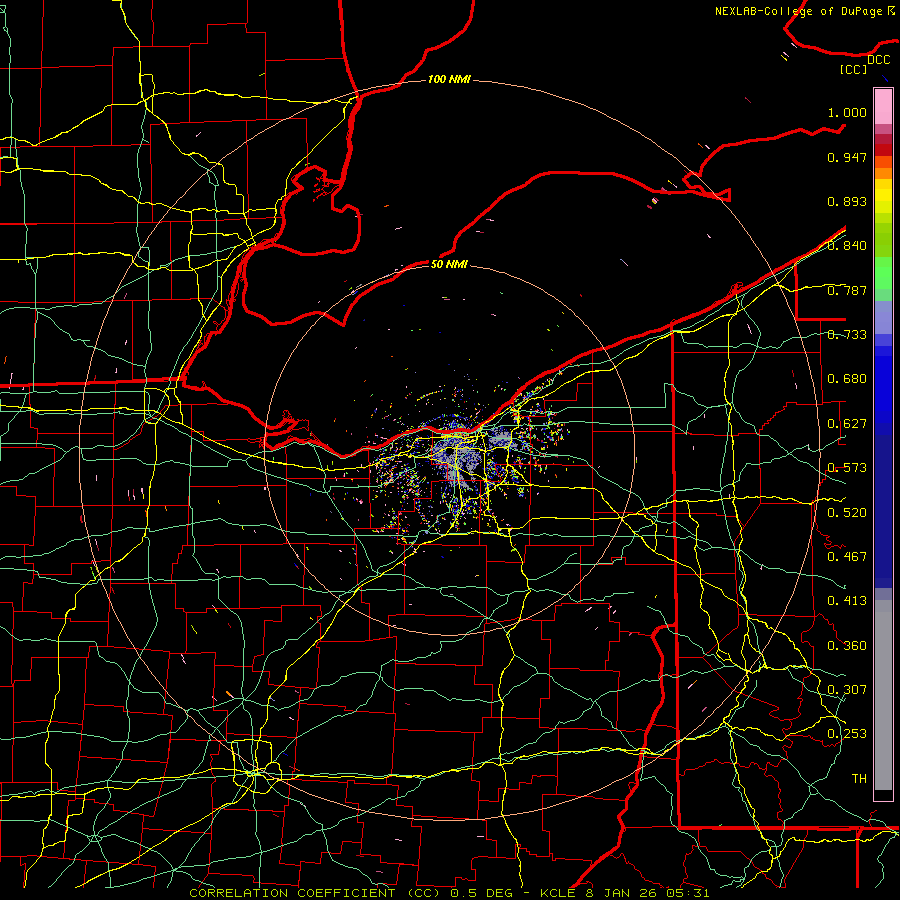
Task: Select the 0.627 scale value
Action: (847, 424)
